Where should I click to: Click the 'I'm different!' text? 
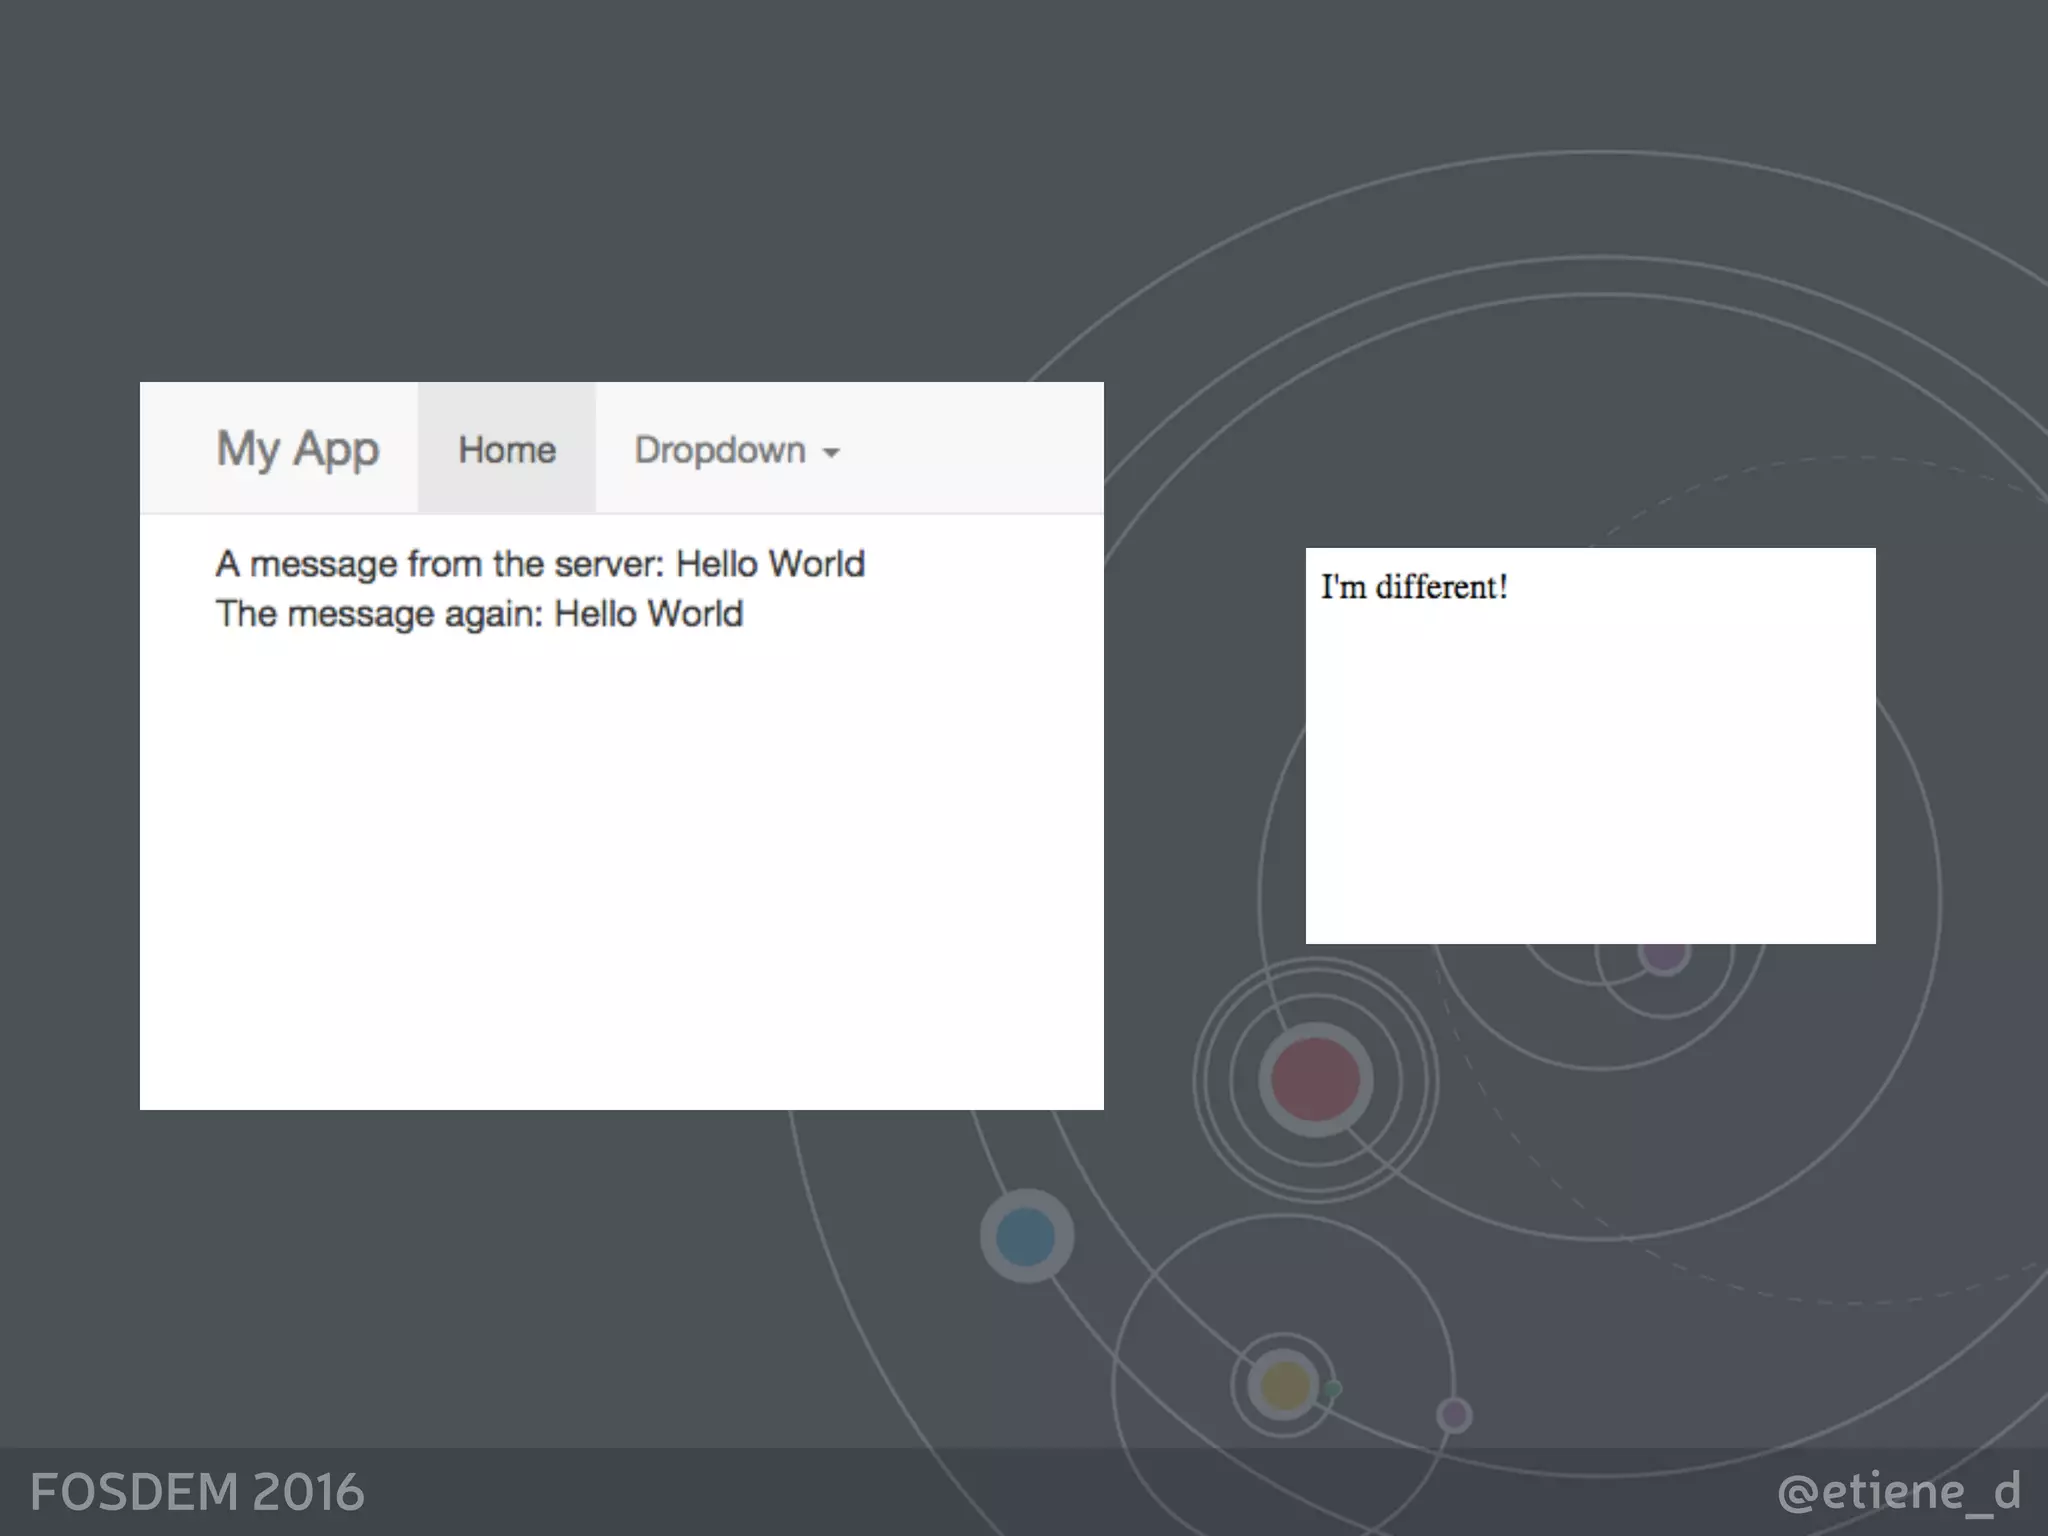(1413, 587)
